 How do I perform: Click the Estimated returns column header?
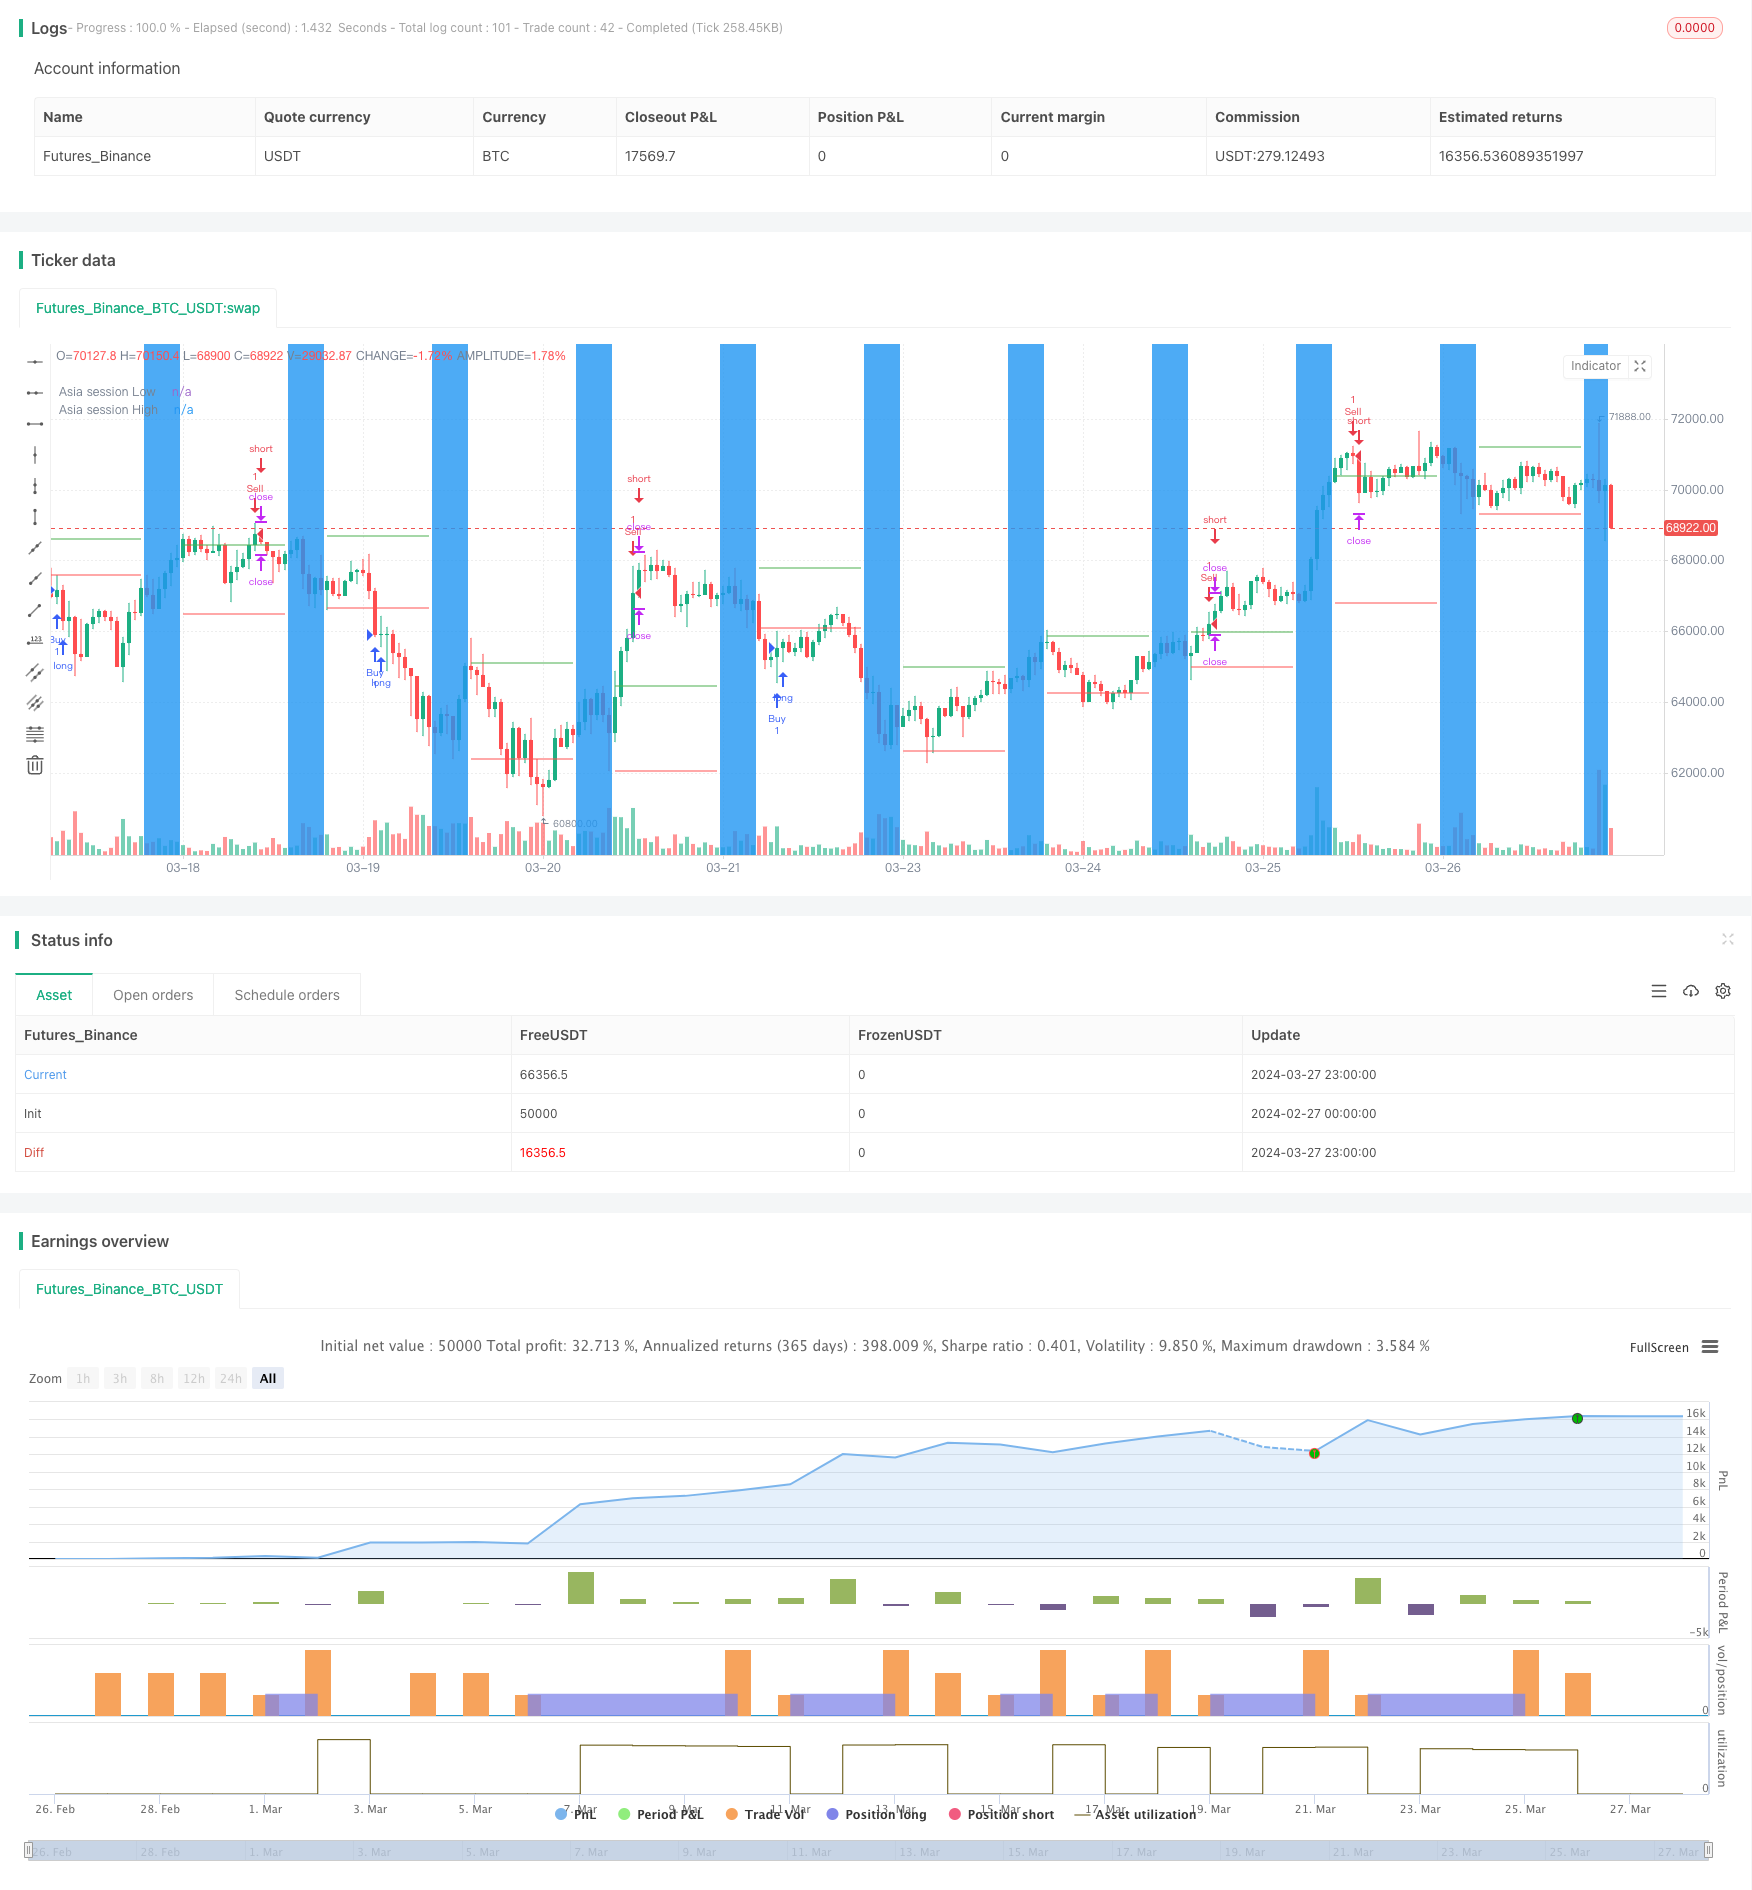click(1500, 117)
